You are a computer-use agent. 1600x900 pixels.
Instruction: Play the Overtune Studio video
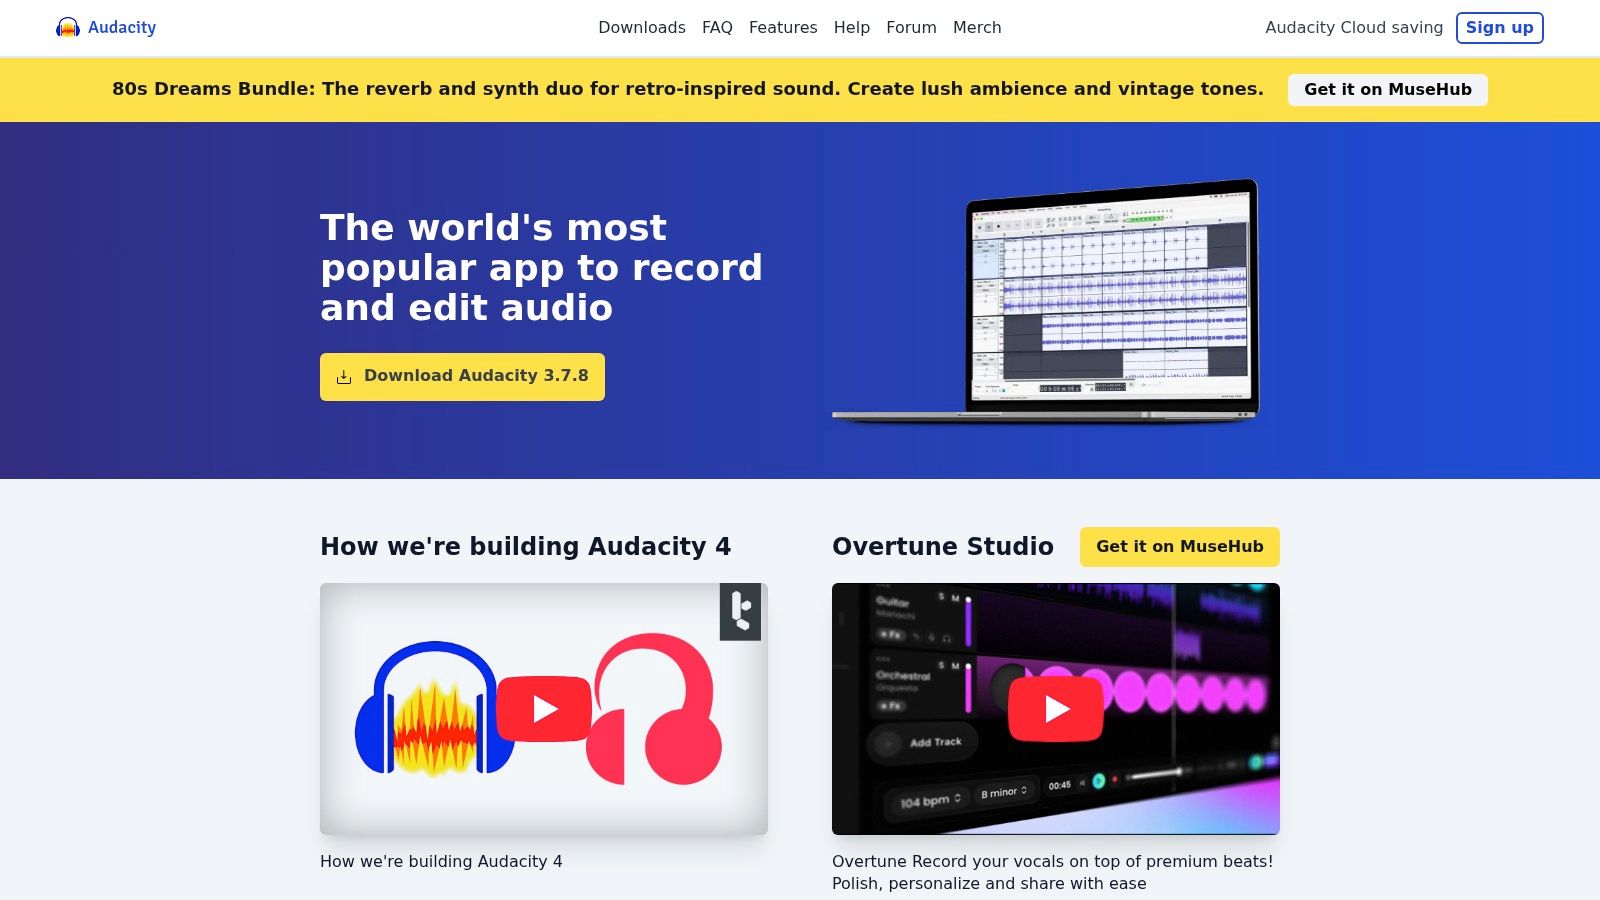(x=1056, y=709)
